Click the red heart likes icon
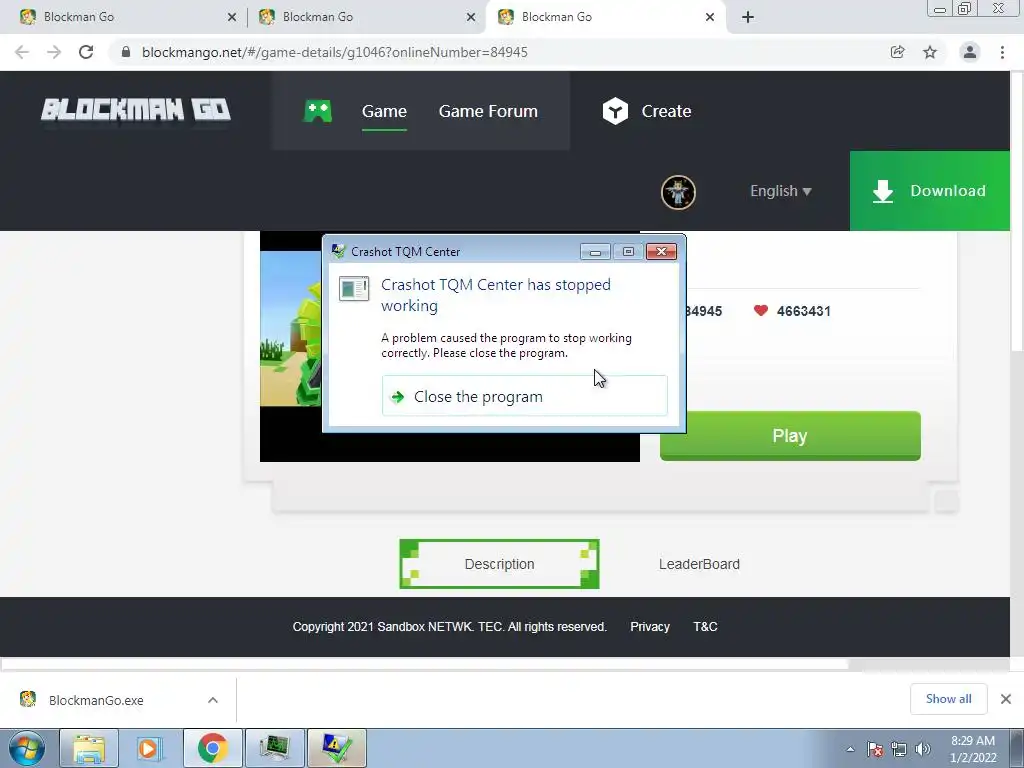Screen dimensions: 1024x768 (760, 310)
